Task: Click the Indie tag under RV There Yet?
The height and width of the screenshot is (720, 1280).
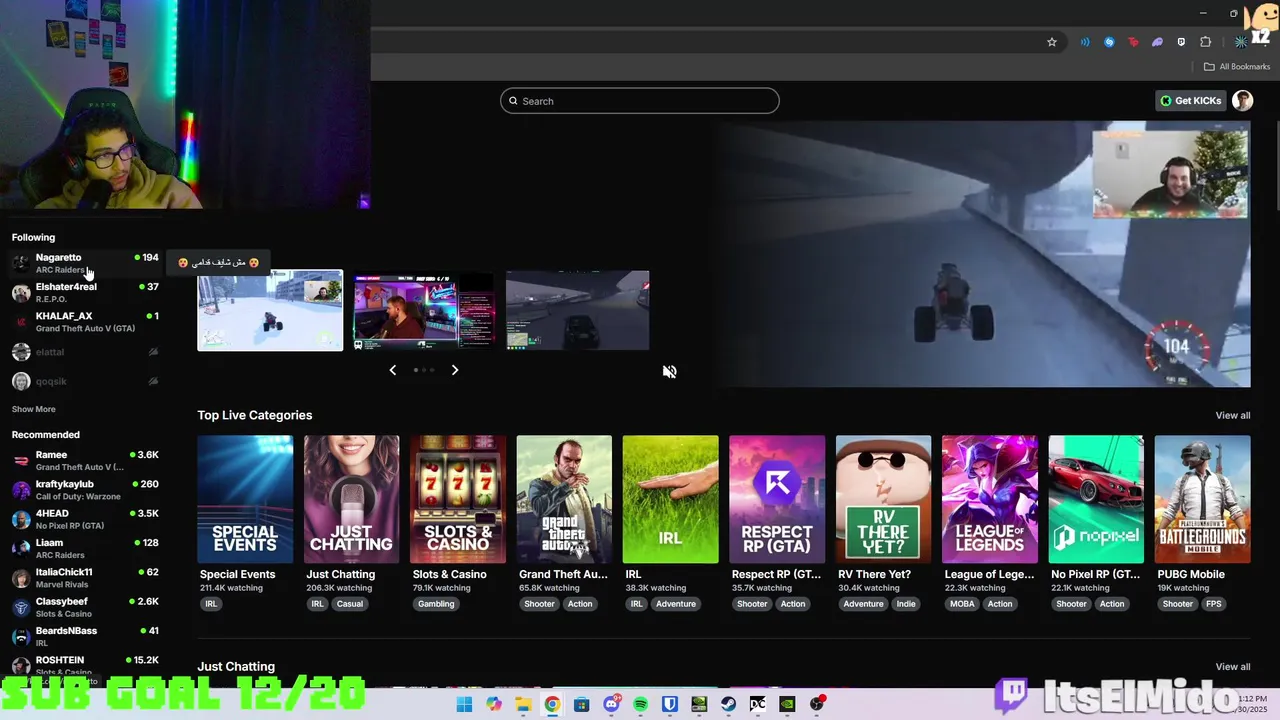Action: click(906, 604)
